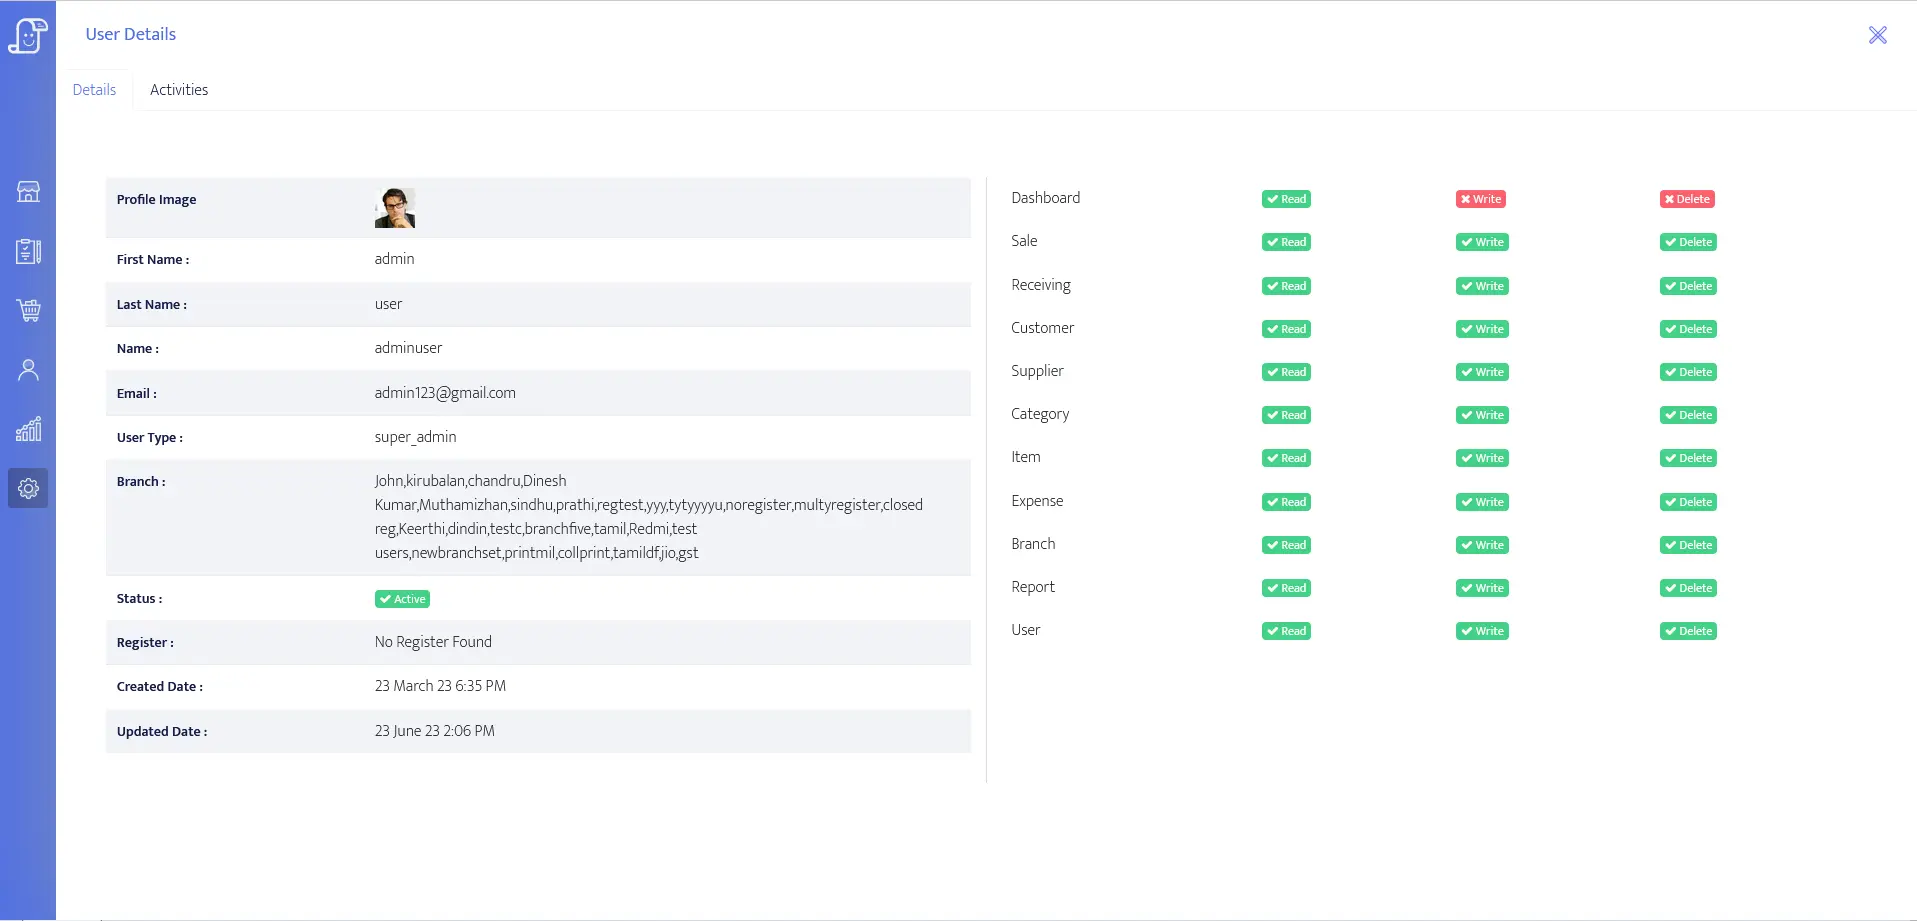
Task: Click the profile image thumbnail
Action: pos(394,208)
